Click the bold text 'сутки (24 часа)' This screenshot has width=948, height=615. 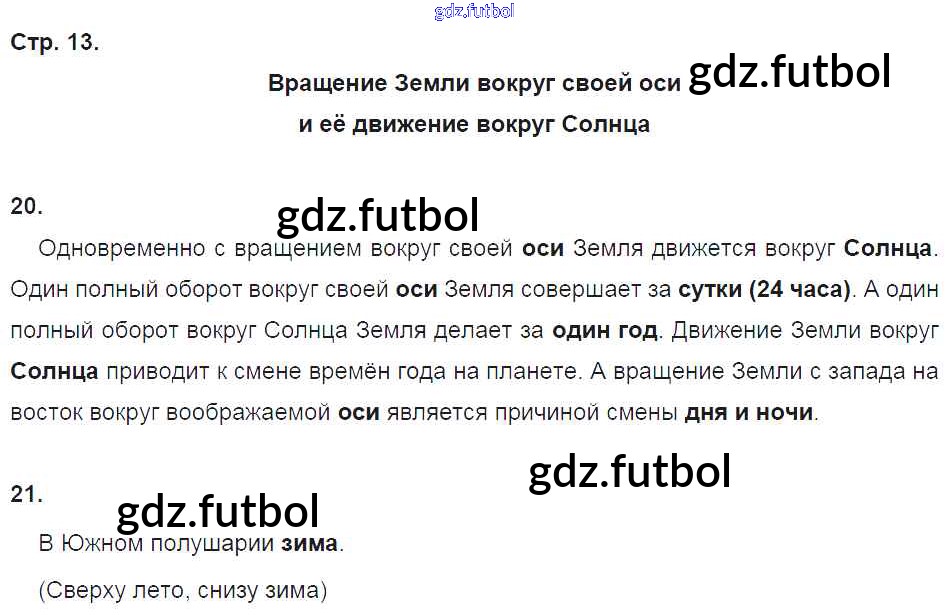(x=764, y=290)
